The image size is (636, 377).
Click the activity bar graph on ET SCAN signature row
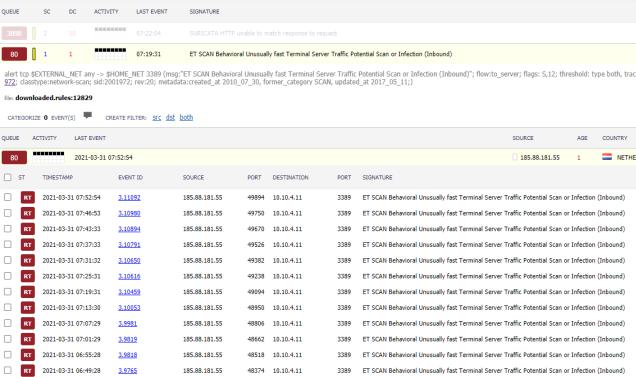click(x=110, y=54)
